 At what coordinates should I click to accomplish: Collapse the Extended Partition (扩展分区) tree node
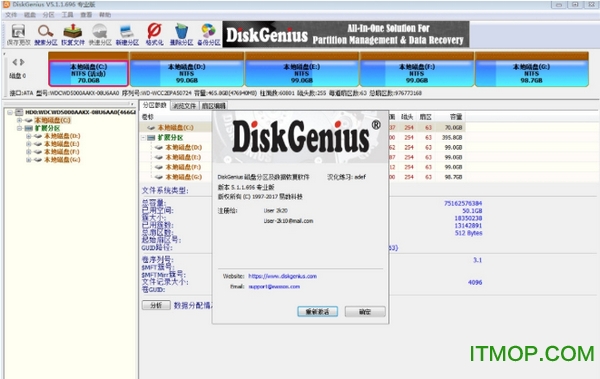click(x=20, y=128)
